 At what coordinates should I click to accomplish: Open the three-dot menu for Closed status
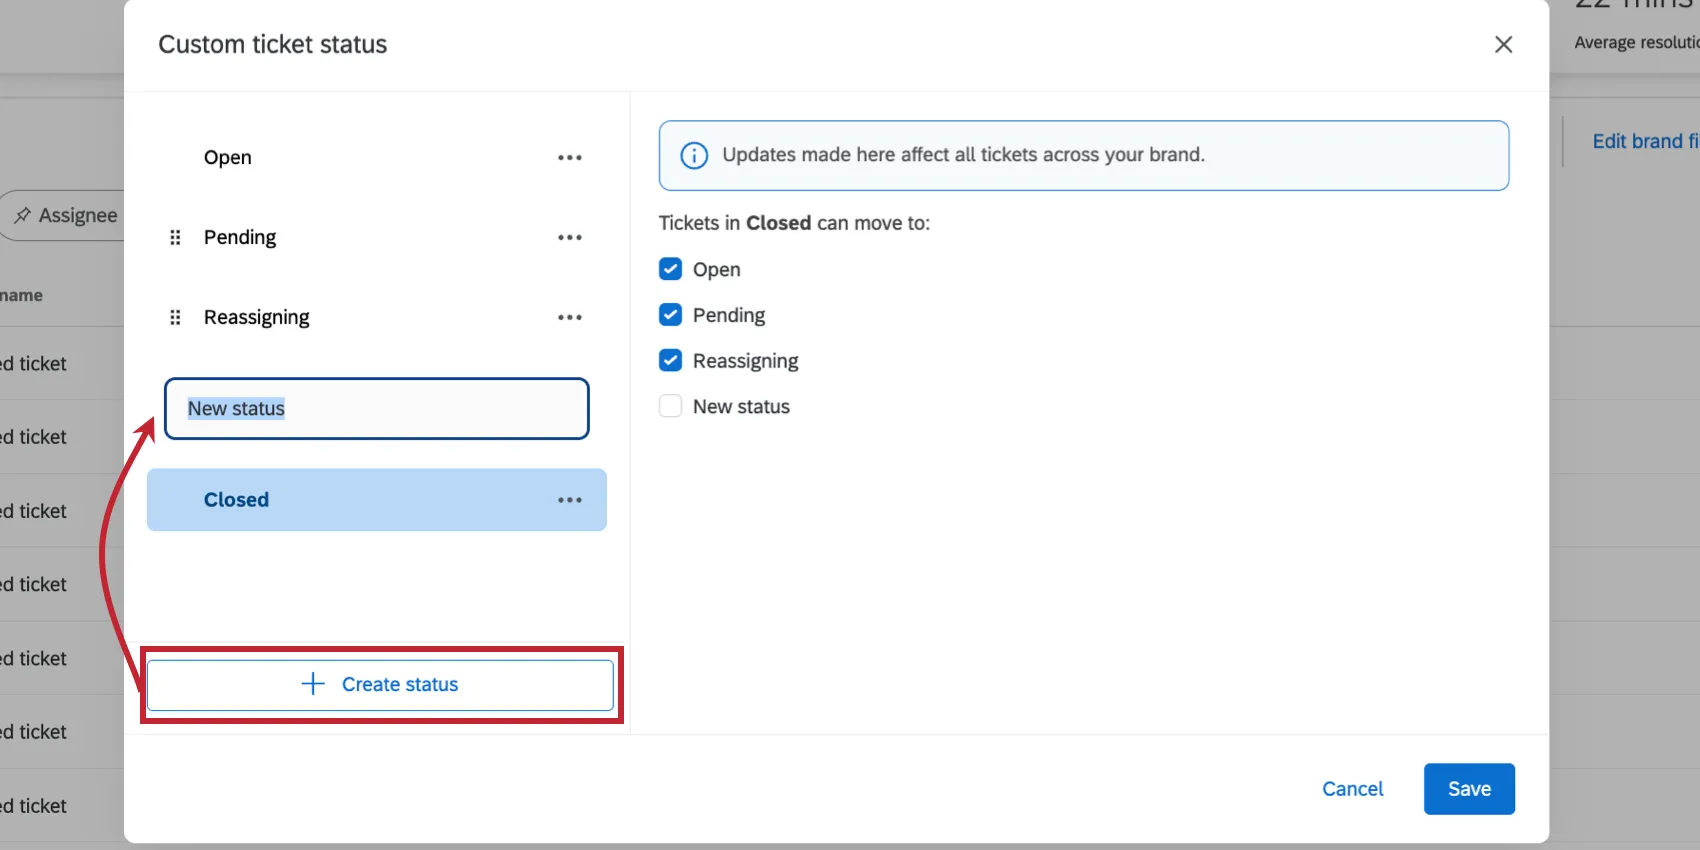(570, 500)
